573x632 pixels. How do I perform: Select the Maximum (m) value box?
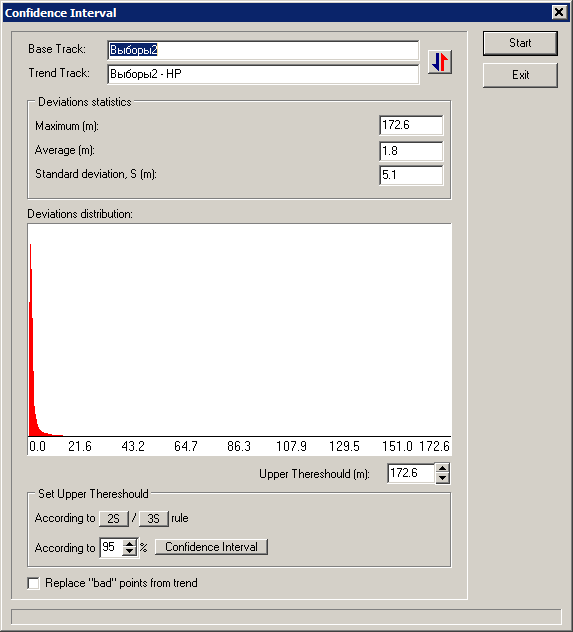tap(411, 125)
